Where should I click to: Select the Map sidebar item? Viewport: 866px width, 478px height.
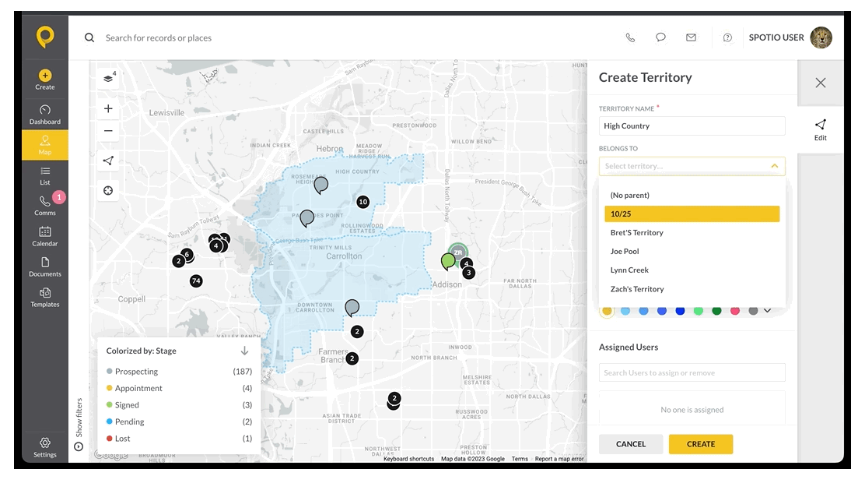(45, 145)
